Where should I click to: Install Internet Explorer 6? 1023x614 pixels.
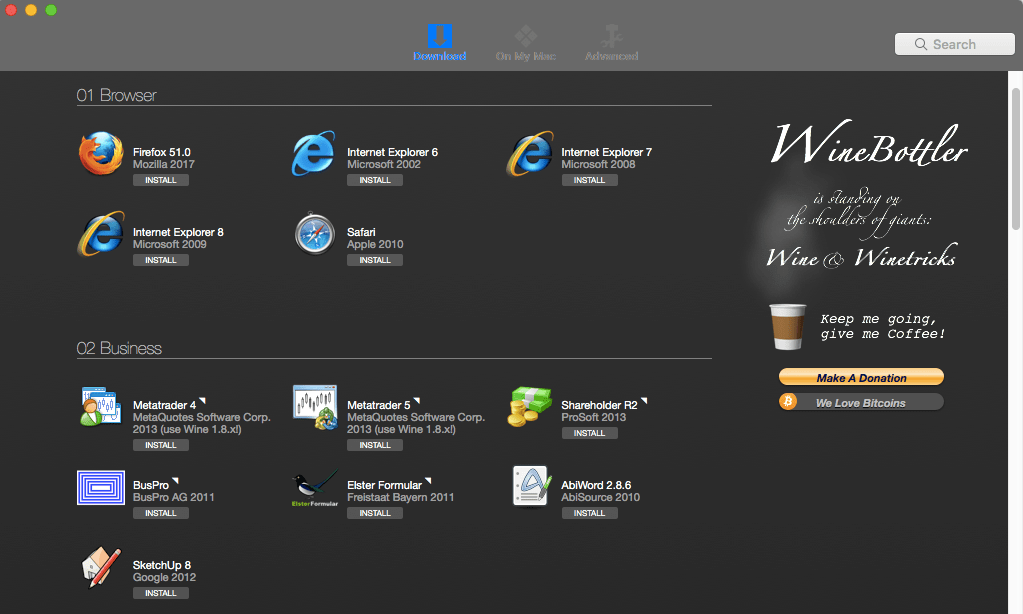click(x=374, y=180)
